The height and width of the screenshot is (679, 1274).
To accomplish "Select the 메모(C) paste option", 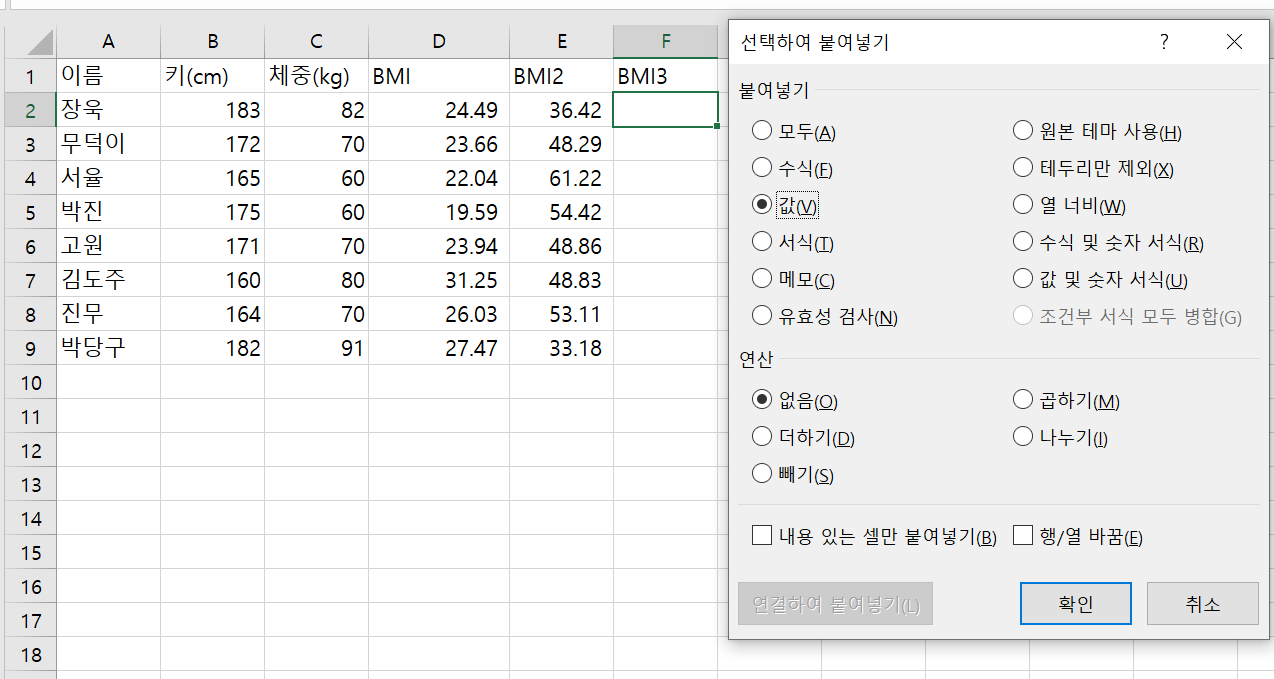I will pos(793,280).
